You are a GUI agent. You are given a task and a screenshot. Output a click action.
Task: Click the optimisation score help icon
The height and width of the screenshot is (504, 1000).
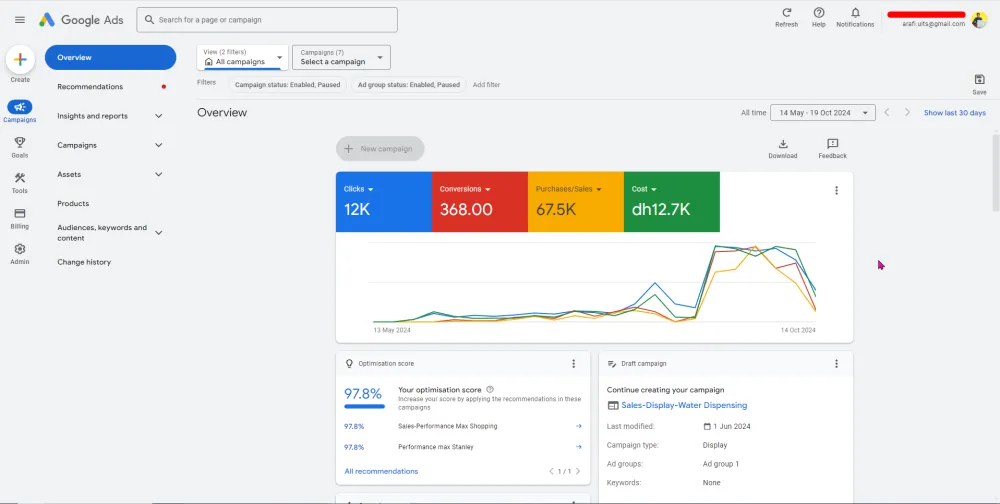tap(490, 389)
